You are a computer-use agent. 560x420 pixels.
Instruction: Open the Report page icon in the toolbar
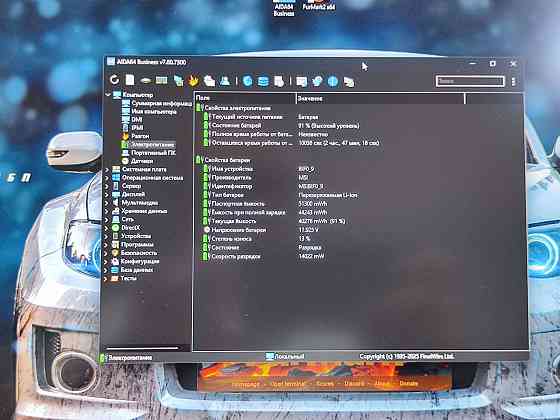click(x=130, y=80)
